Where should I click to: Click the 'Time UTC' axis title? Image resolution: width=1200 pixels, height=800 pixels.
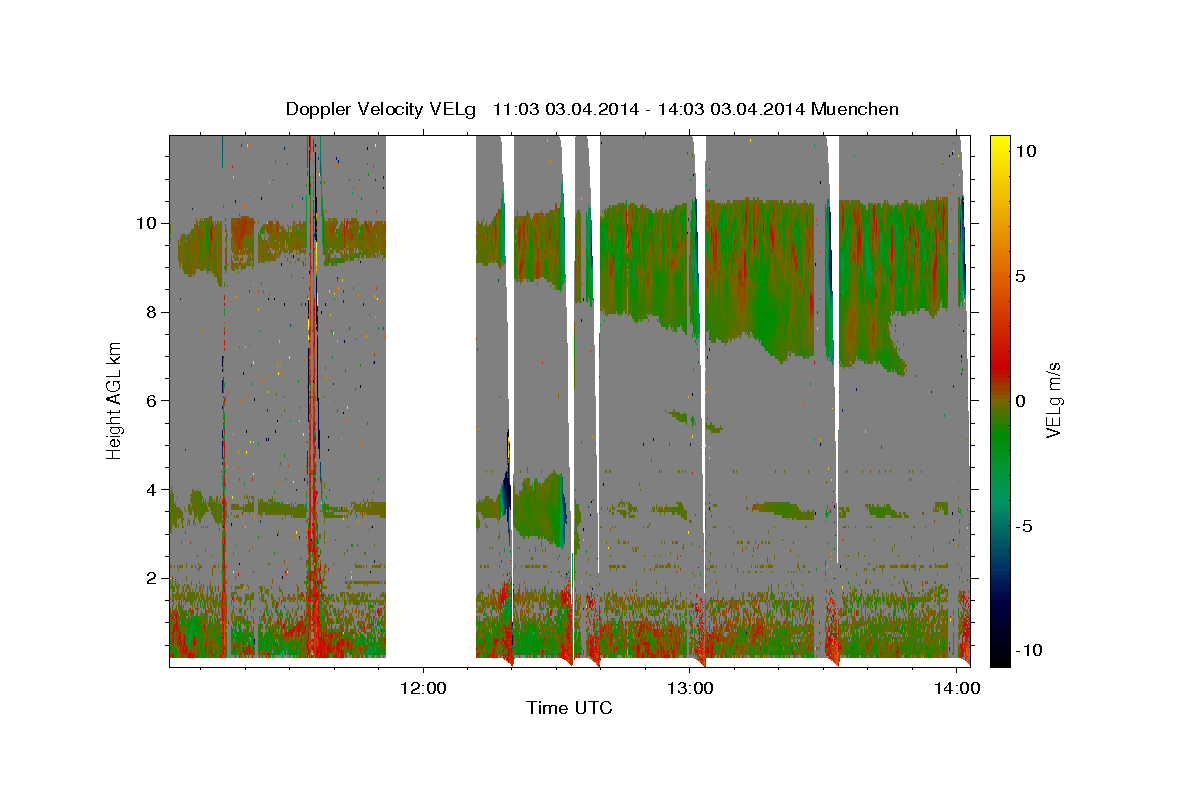[x=569, y=708]
